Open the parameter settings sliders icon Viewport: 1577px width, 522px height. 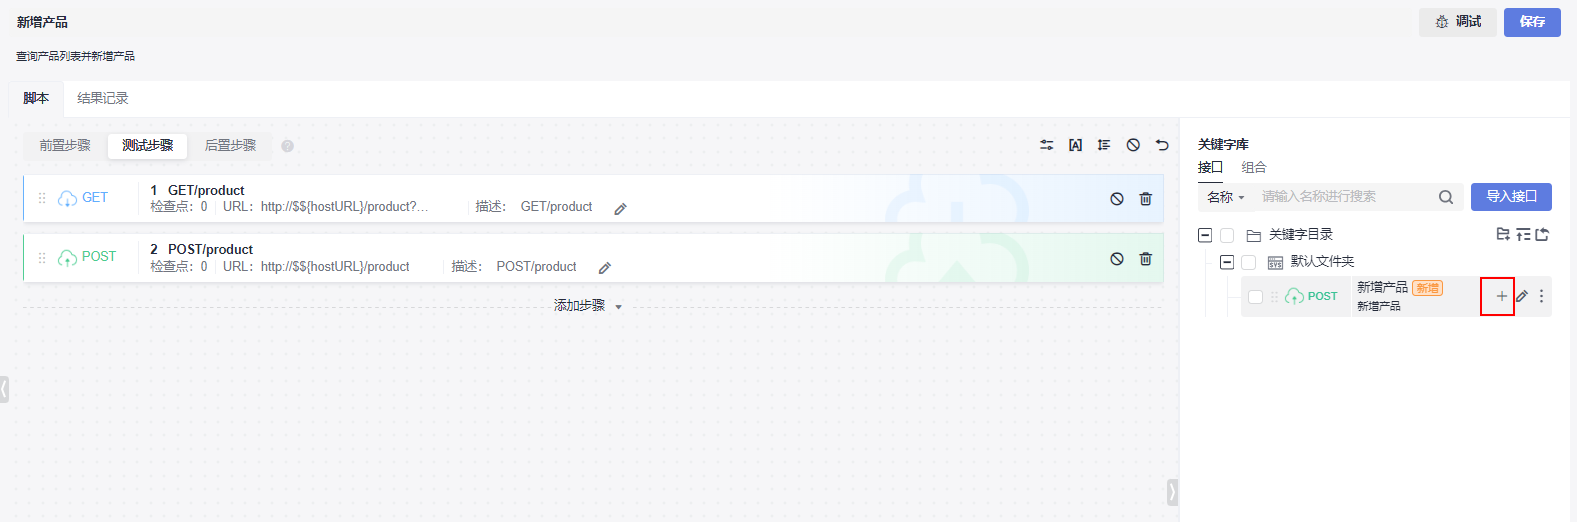pyautogui.click(x=1046, y=145)
